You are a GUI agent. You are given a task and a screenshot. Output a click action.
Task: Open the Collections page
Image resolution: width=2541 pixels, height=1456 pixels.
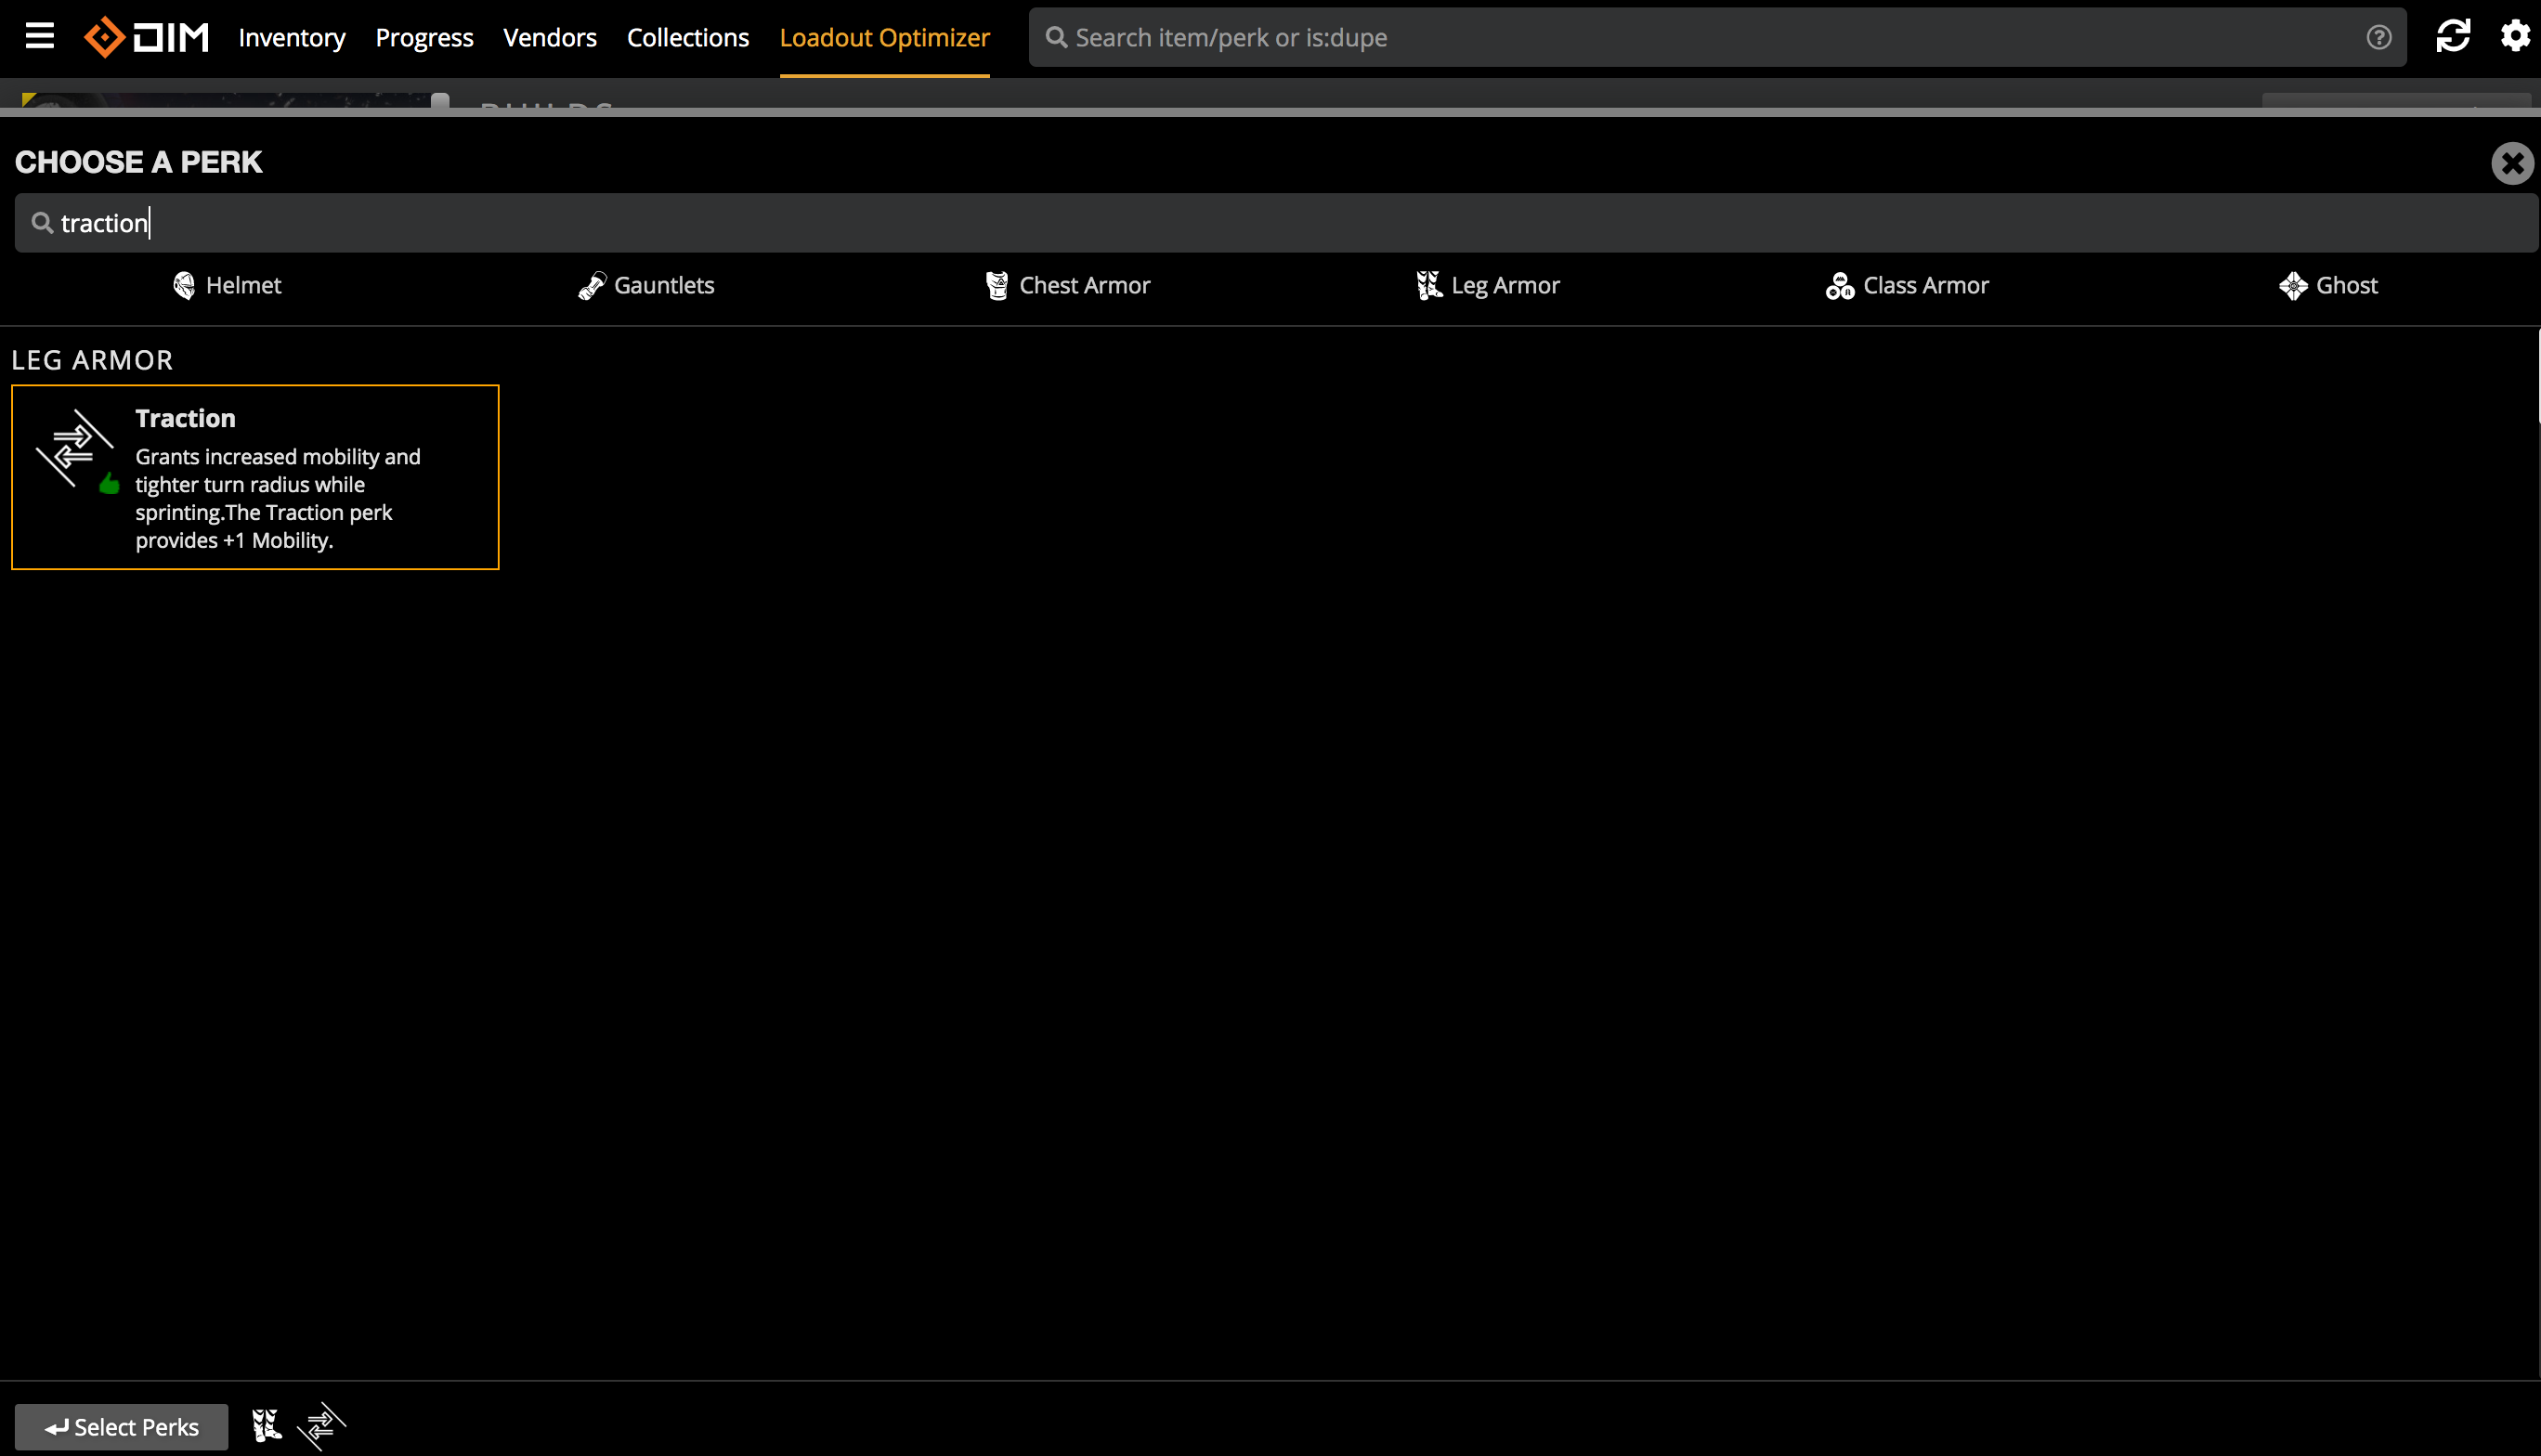(x=687, y=37)
